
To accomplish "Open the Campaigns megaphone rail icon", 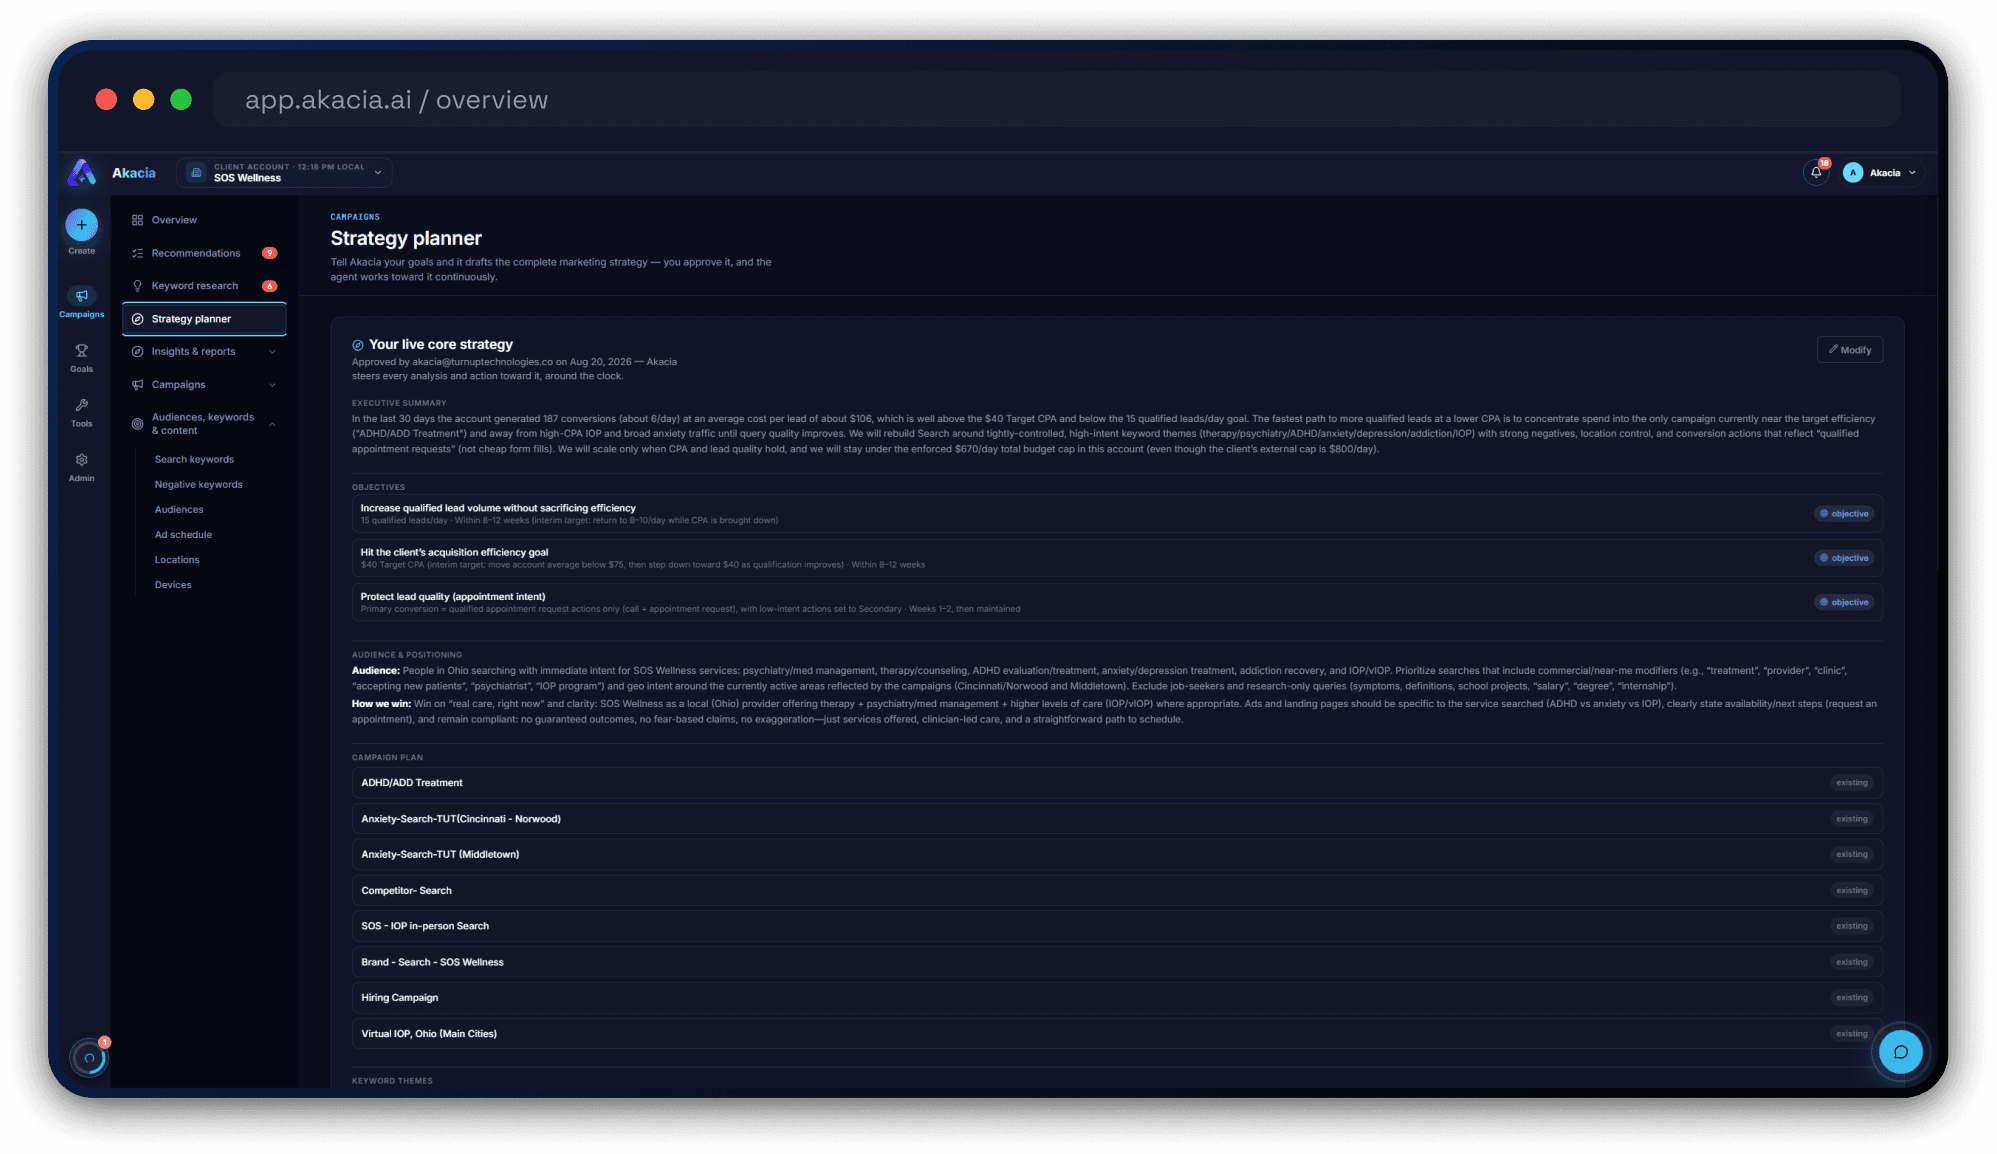I will 82,296.
